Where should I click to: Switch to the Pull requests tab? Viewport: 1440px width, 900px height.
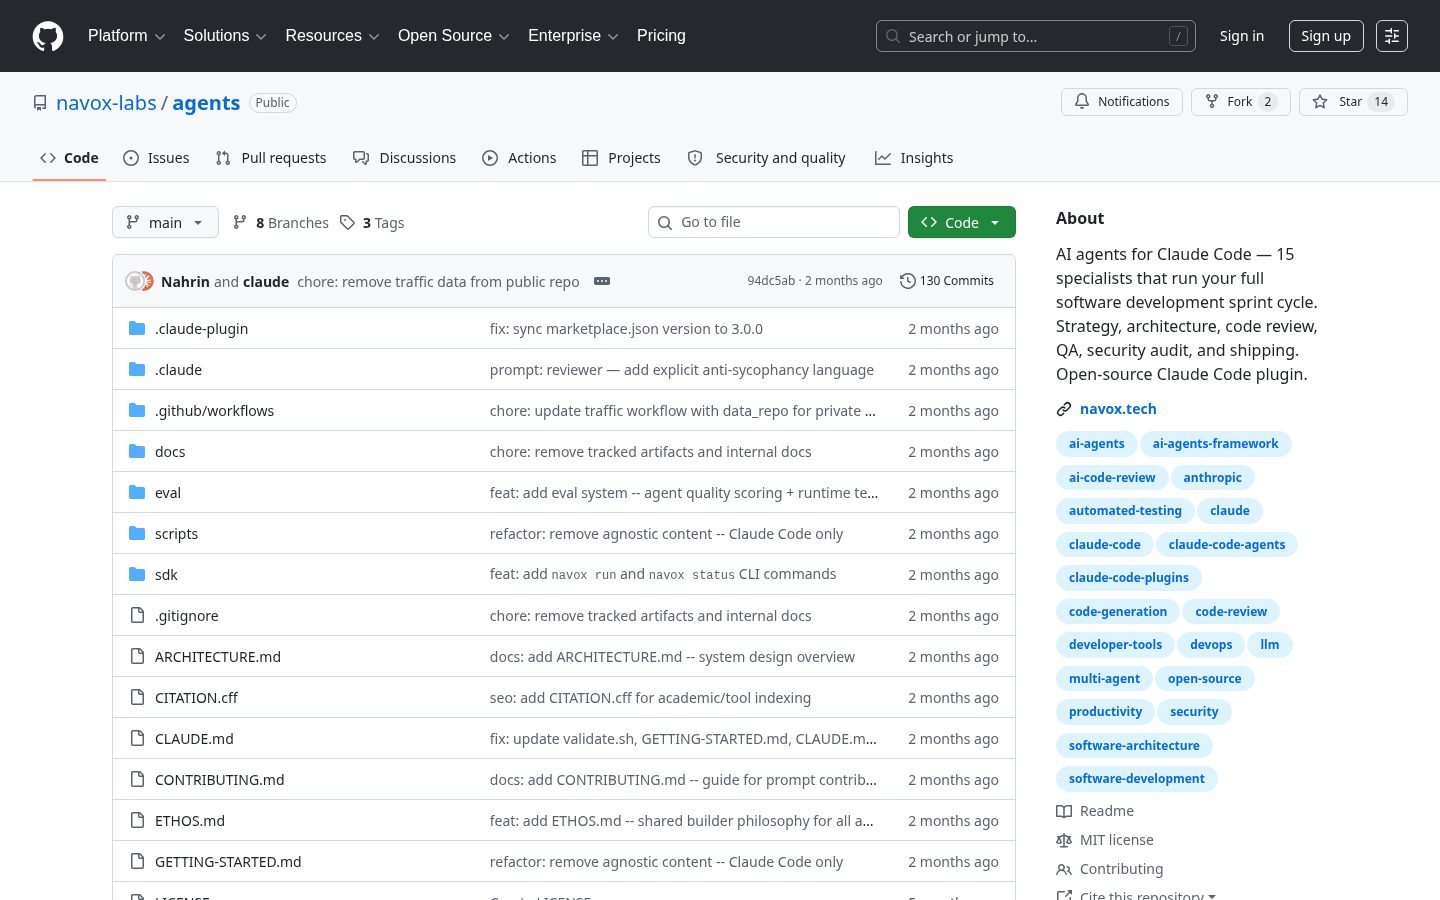[x=271, y=158]
